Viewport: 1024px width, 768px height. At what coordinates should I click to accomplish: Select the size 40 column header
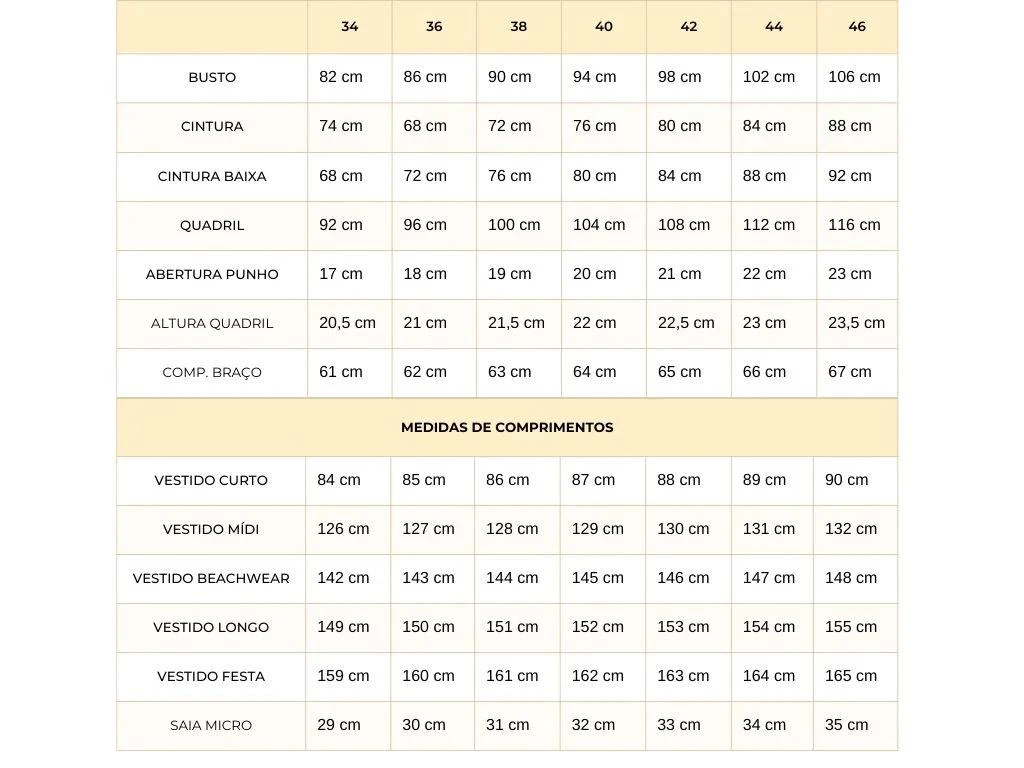tap(604, 27)
